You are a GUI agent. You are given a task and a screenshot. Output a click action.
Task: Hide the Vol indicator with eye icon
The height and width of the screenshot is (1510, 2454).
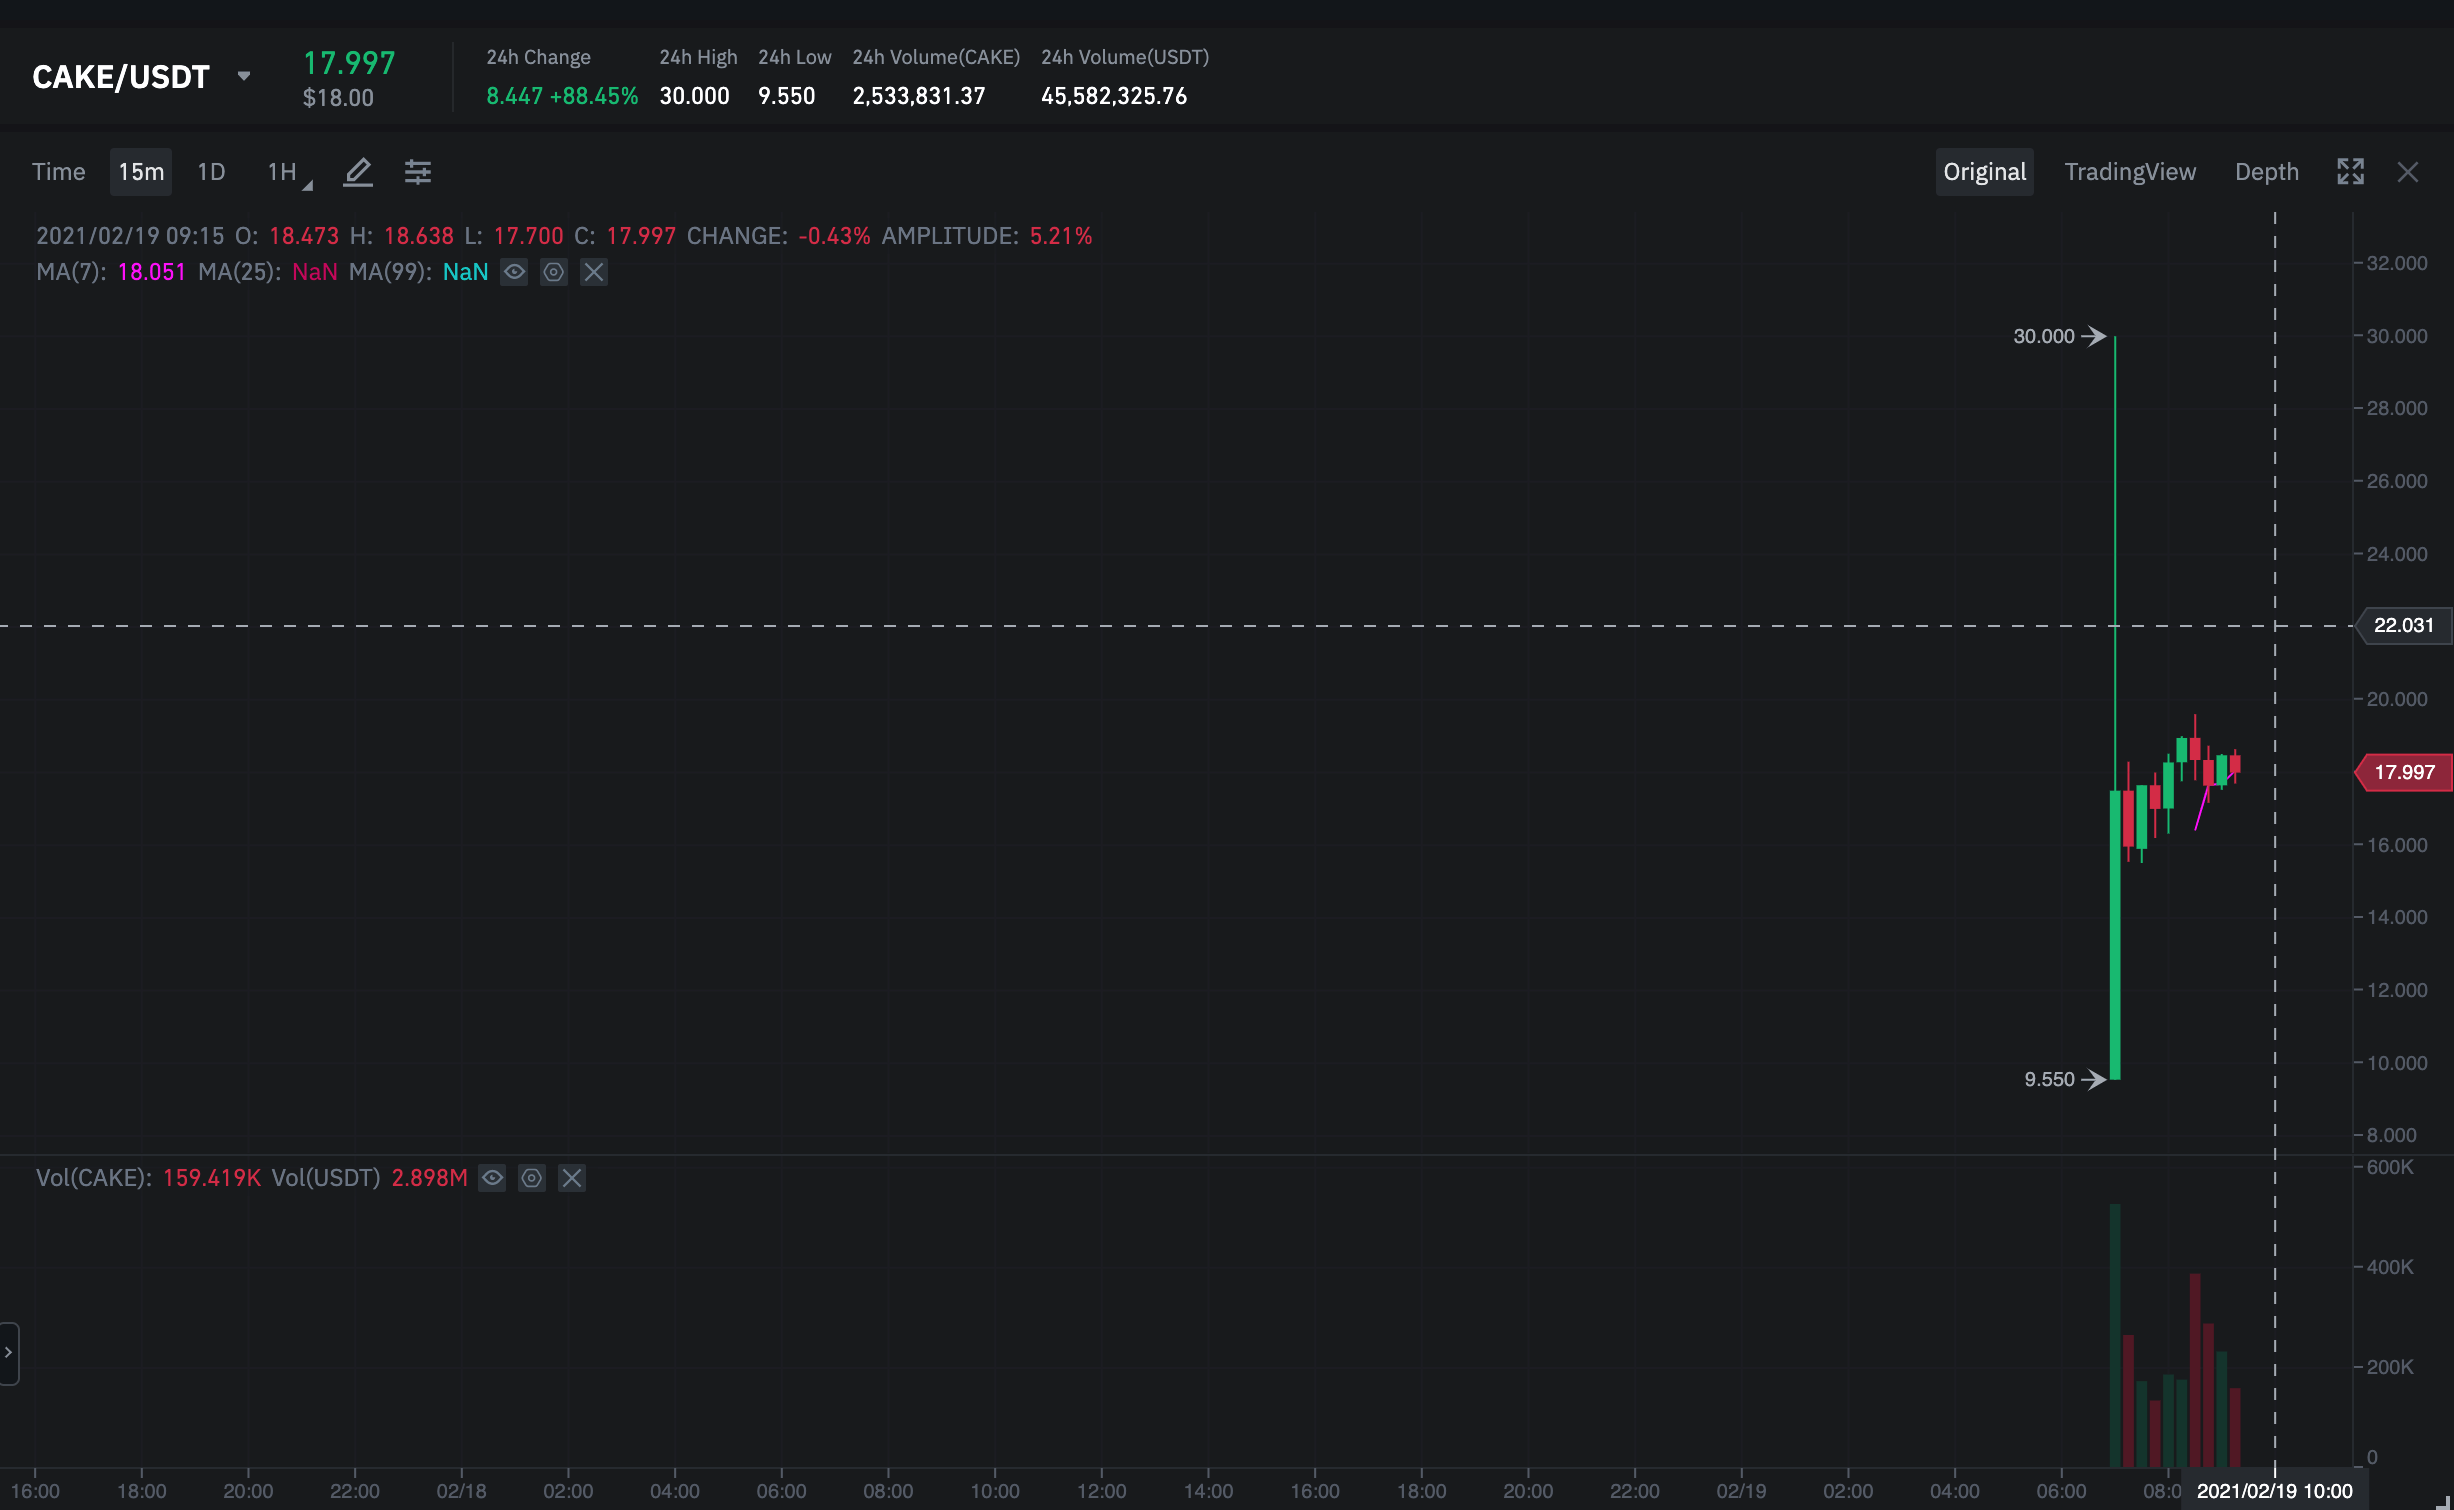point(492,1178)
